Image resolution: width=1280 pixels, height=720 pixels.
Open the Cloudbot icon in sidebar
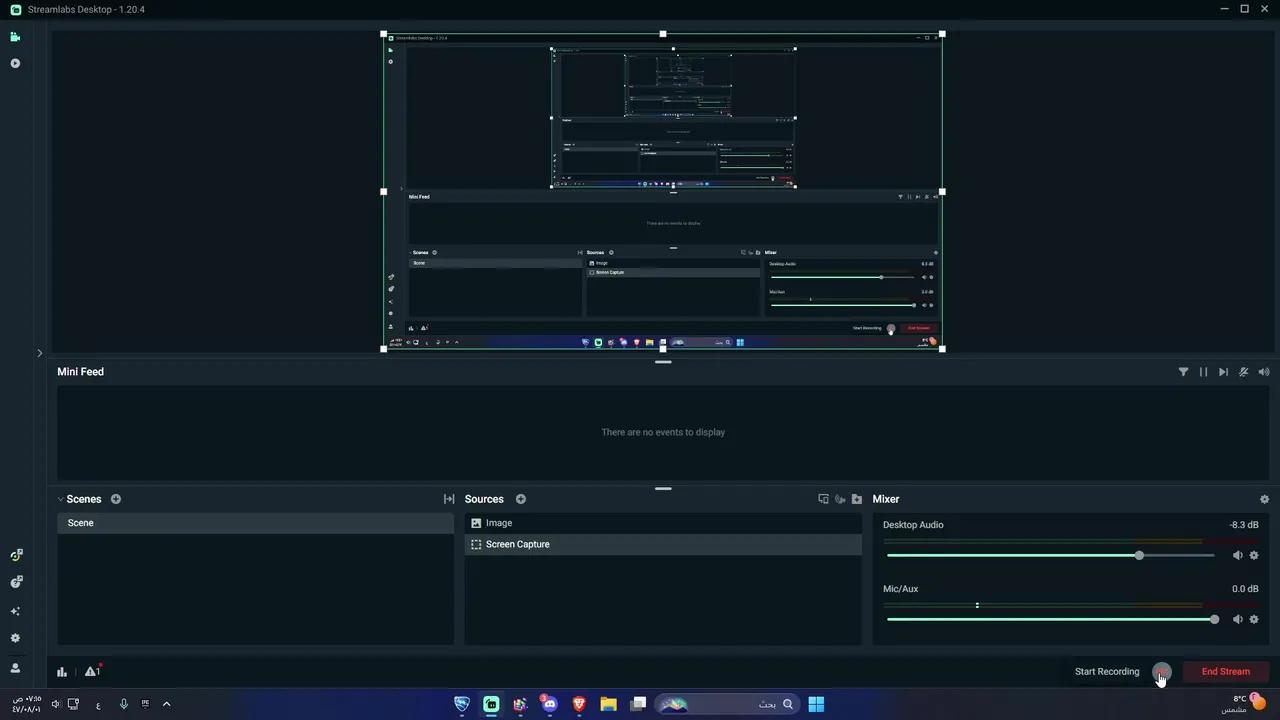pos(15,582)
